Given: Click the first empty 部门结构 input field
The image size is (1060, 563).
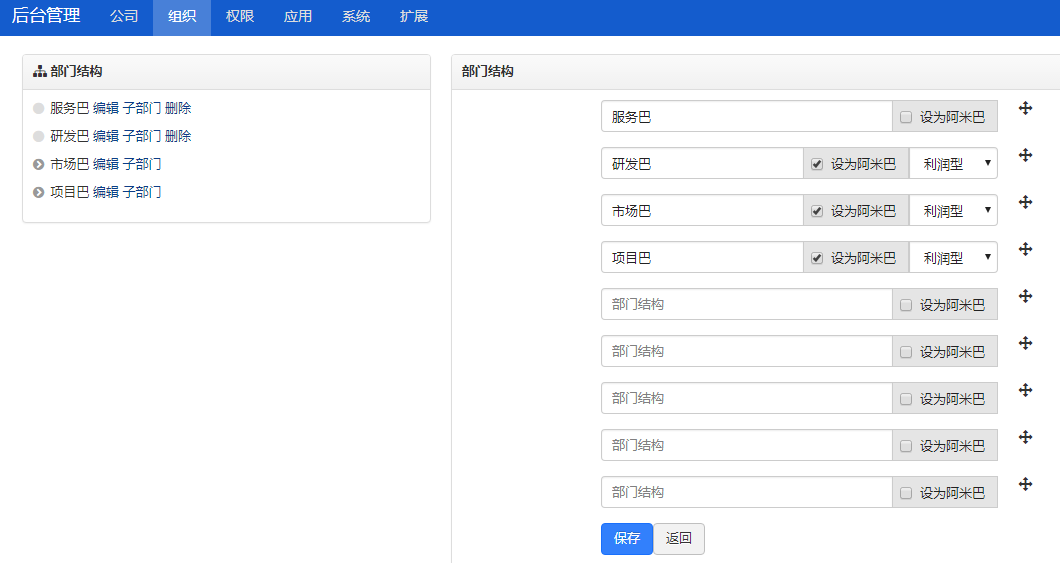Looking at the screenshot, I should click(746, 305).
